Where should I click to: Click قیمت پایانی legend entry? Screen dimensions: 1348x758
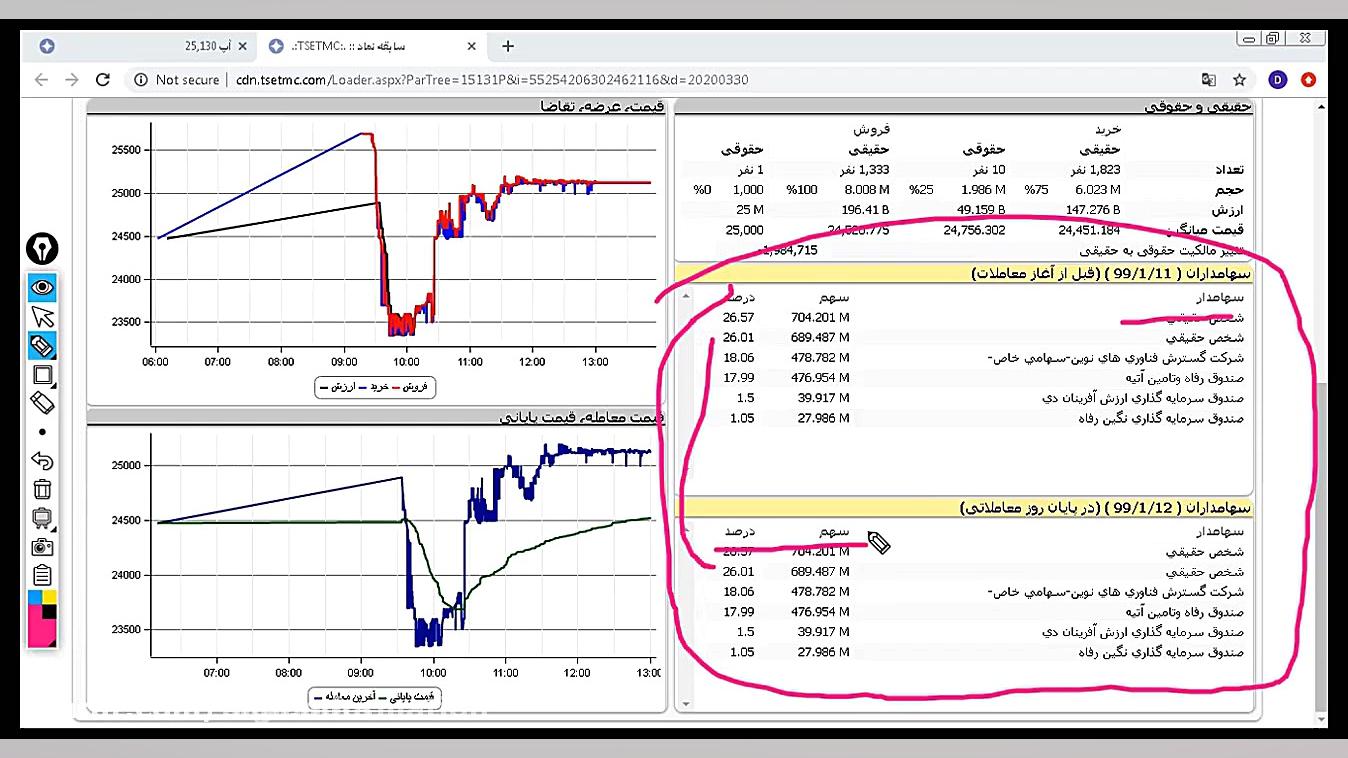click(406, 696)
